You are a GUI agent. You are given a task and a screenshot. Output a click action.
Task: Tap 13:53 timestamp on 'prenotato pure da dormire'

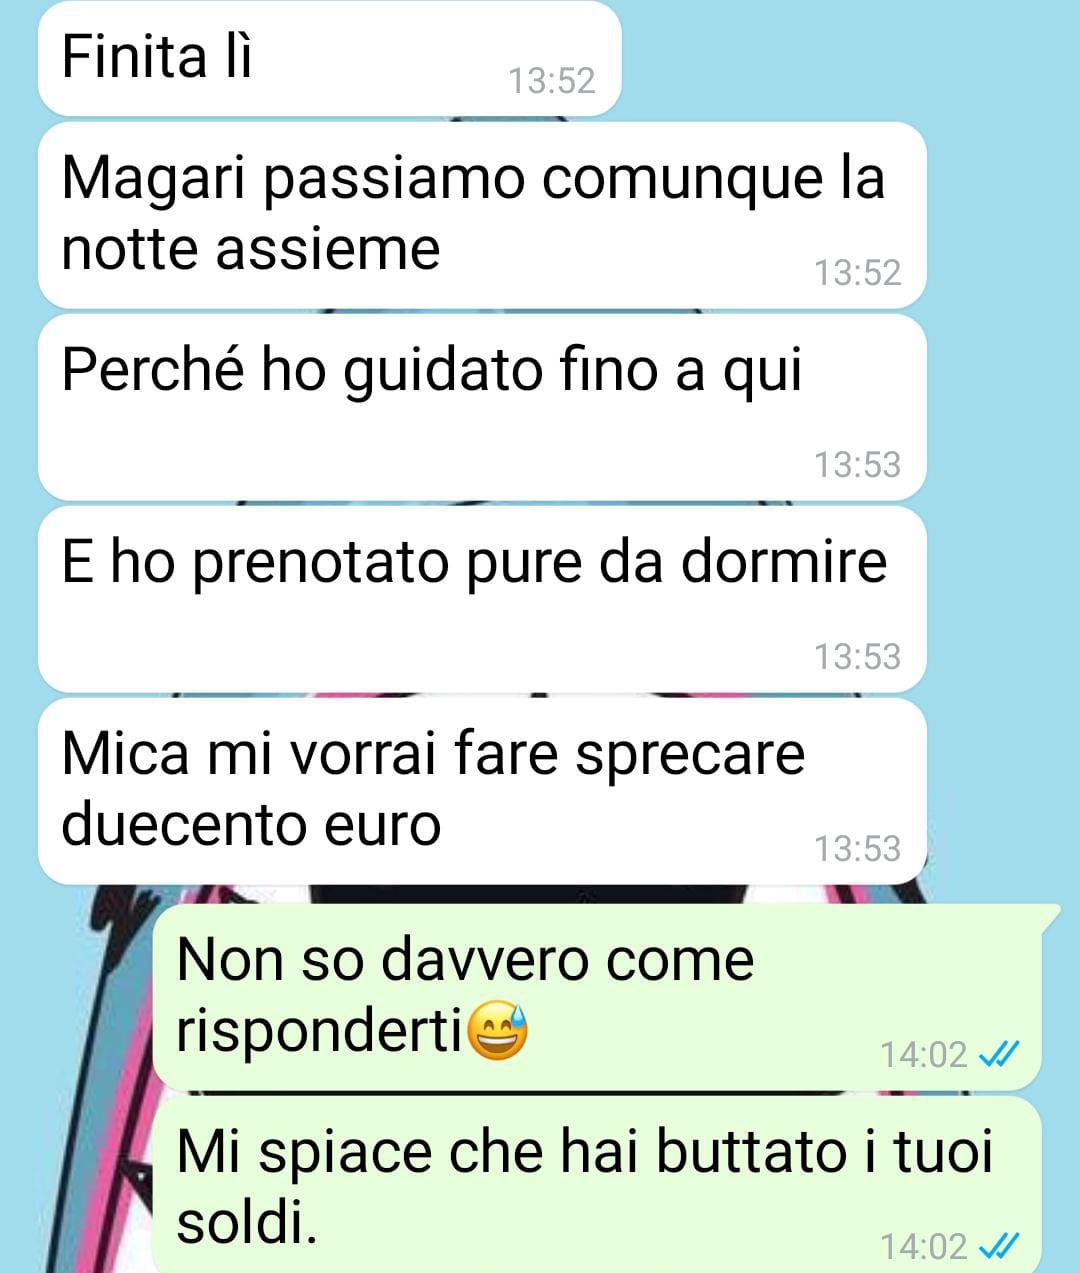857,656
